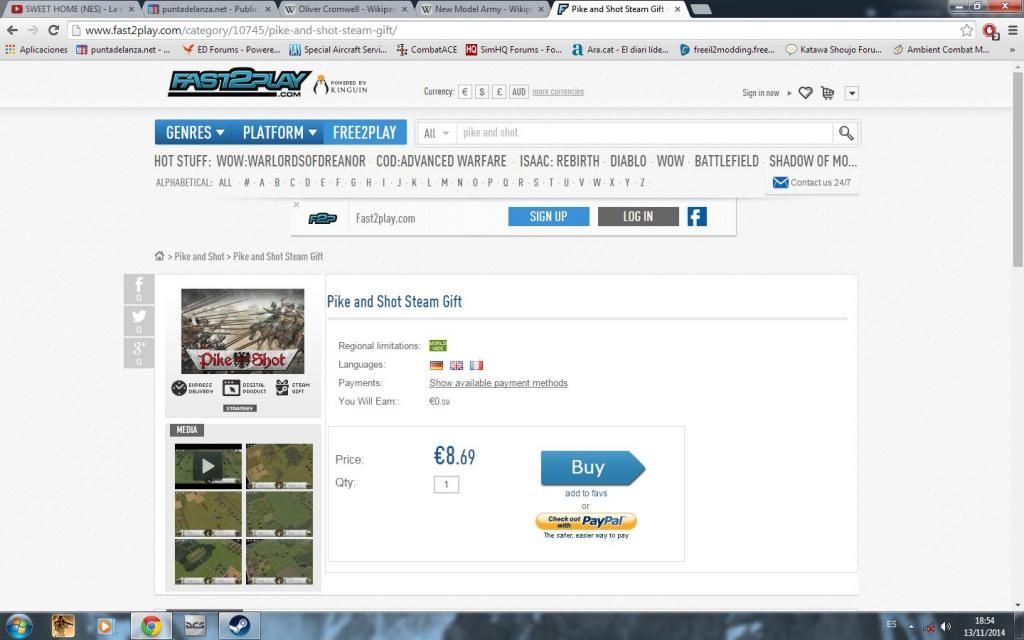Viewport: 1024px width, 640px height.
Task: Click the LOG IN button
Action: pos(638,217)
